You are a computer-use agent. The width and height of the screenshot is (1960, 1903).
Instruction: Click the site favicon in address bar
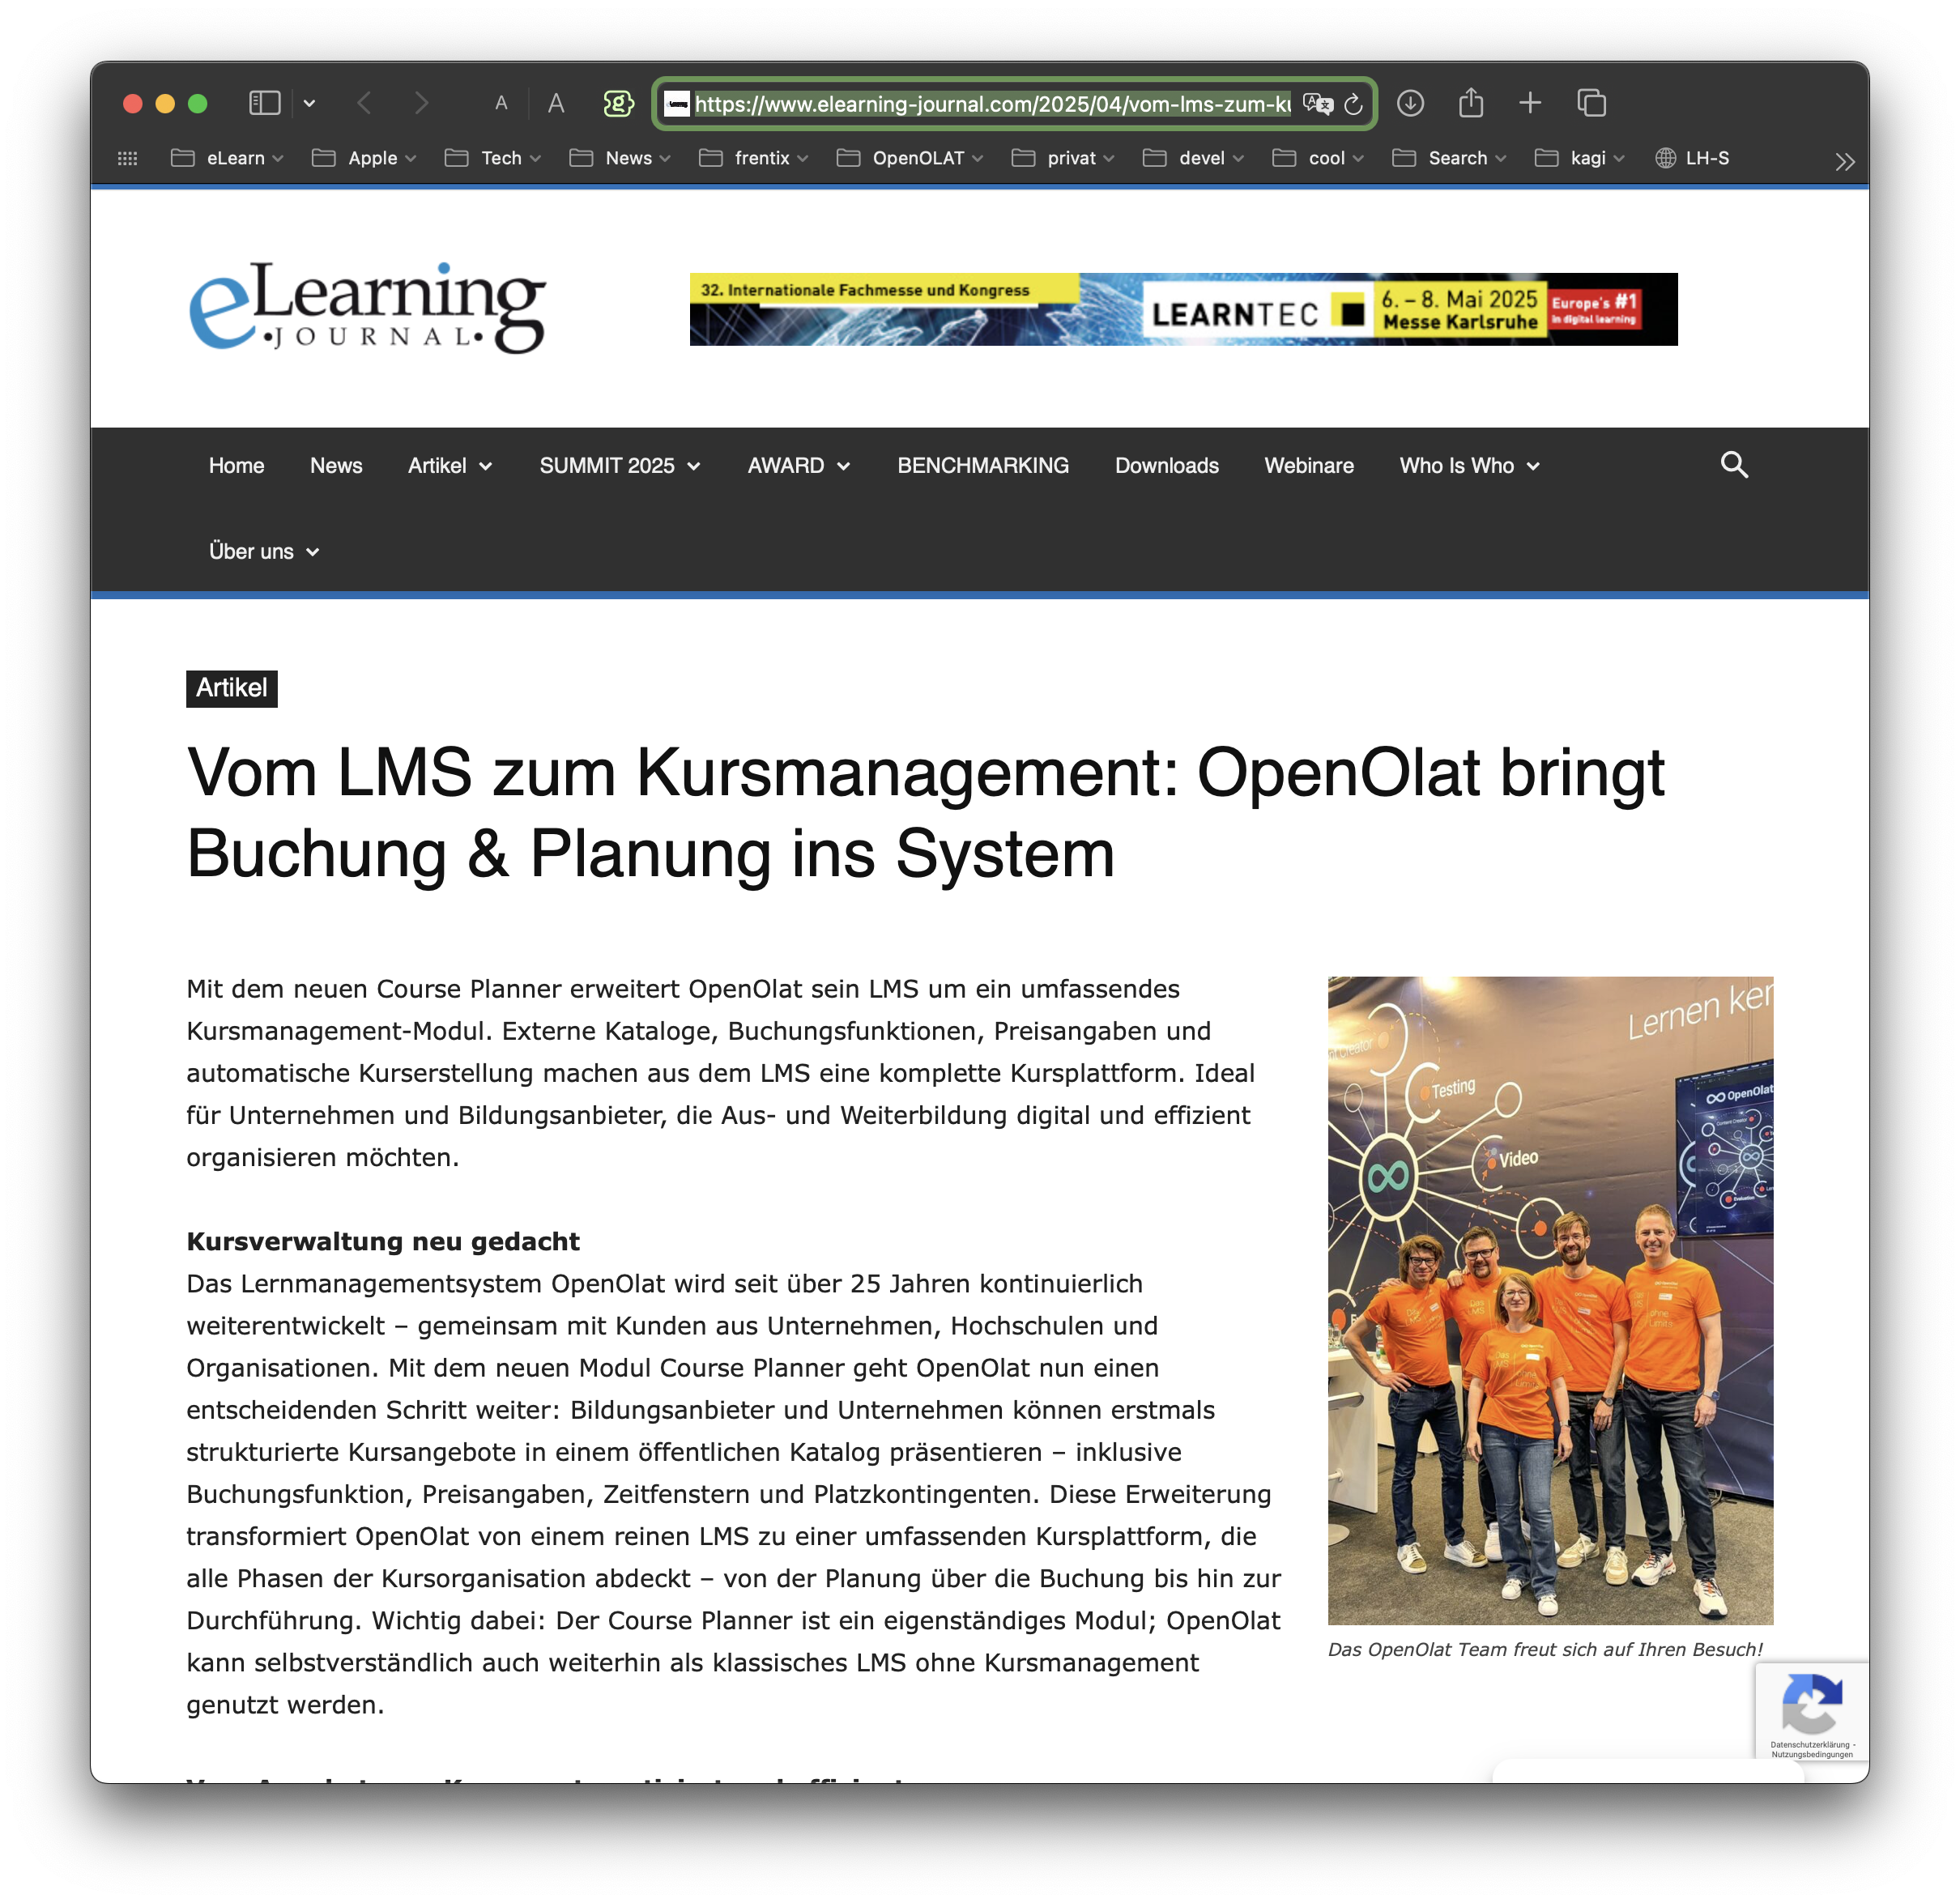point(677,104)
